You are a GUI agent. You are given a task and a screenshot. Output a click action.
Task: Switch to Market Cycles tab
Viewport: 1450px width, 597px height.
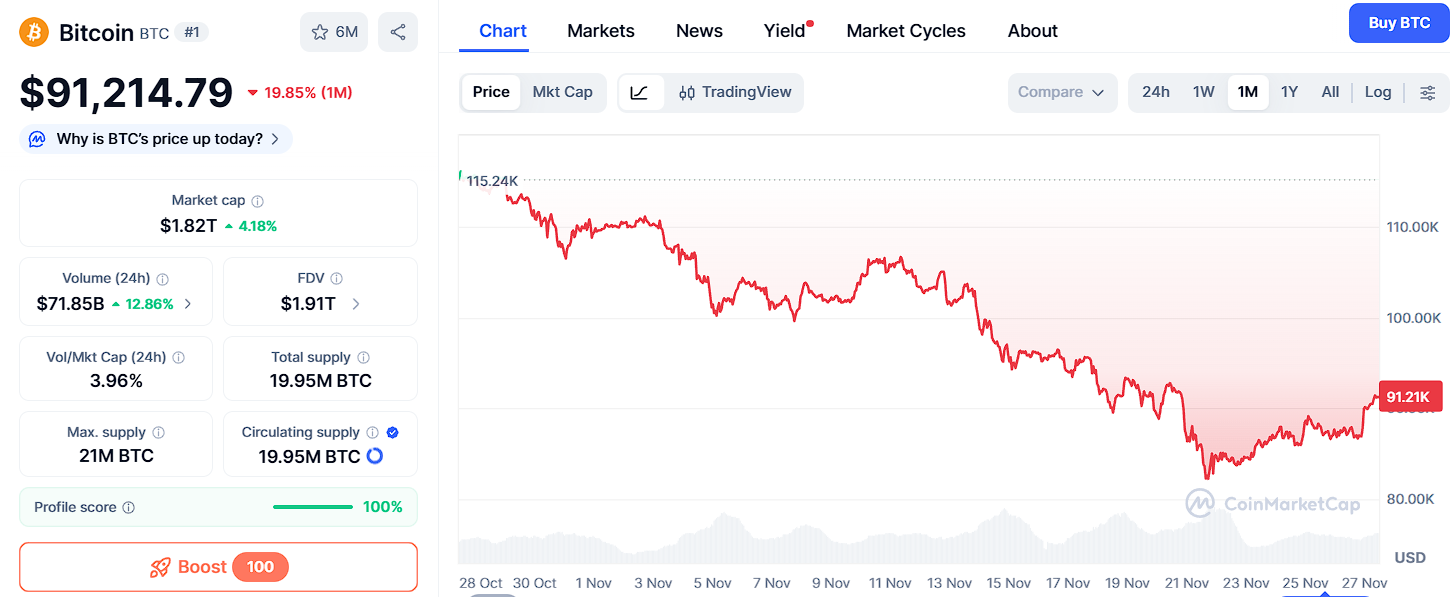click(905, 31)
